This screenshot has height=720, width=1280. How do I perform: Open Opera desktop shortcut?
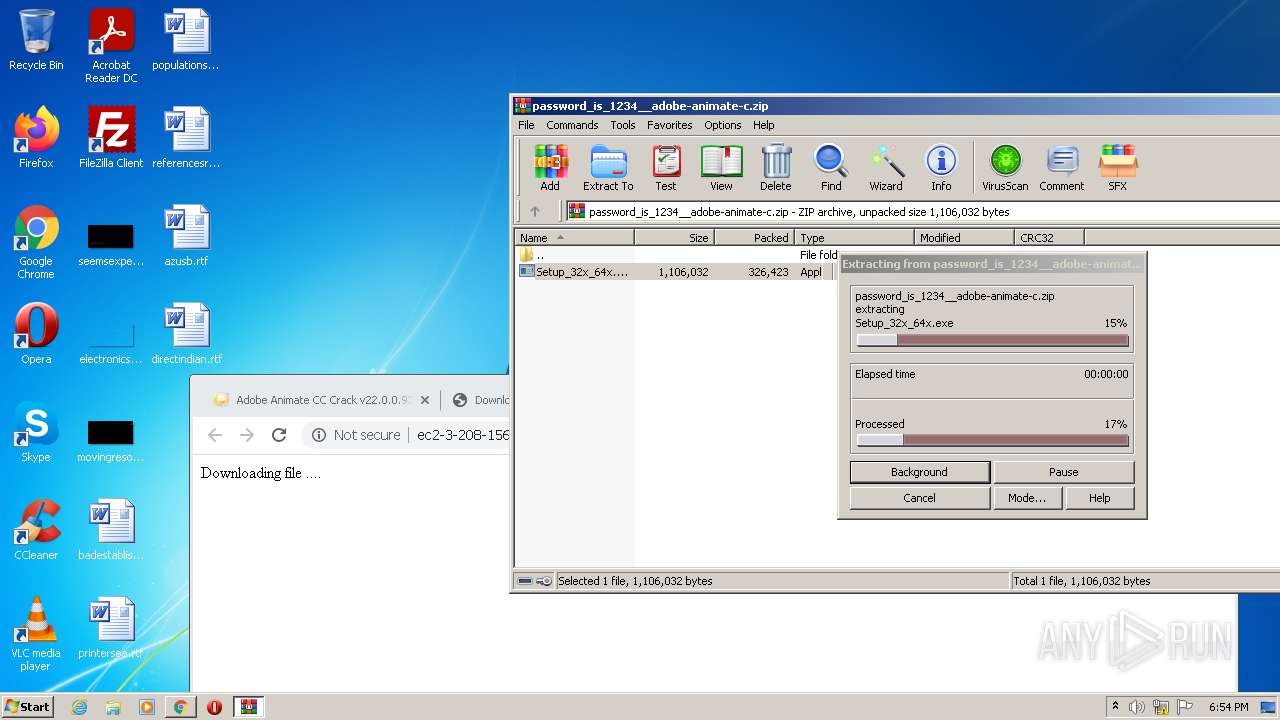click(x=36, y=333)
